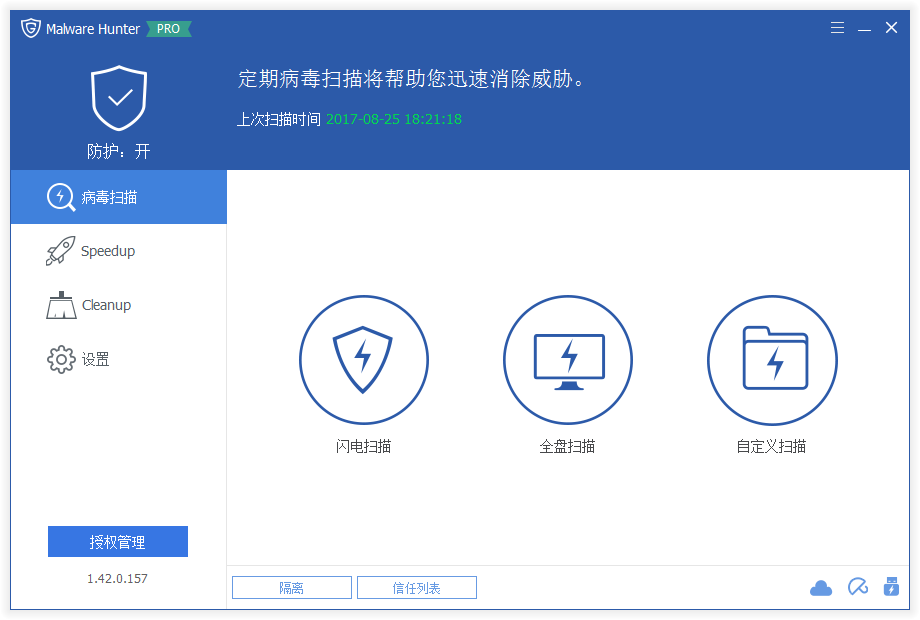920x620 pixels.
Task: Select the Cleanup brush icon
Action: click(x=60, y=304)
